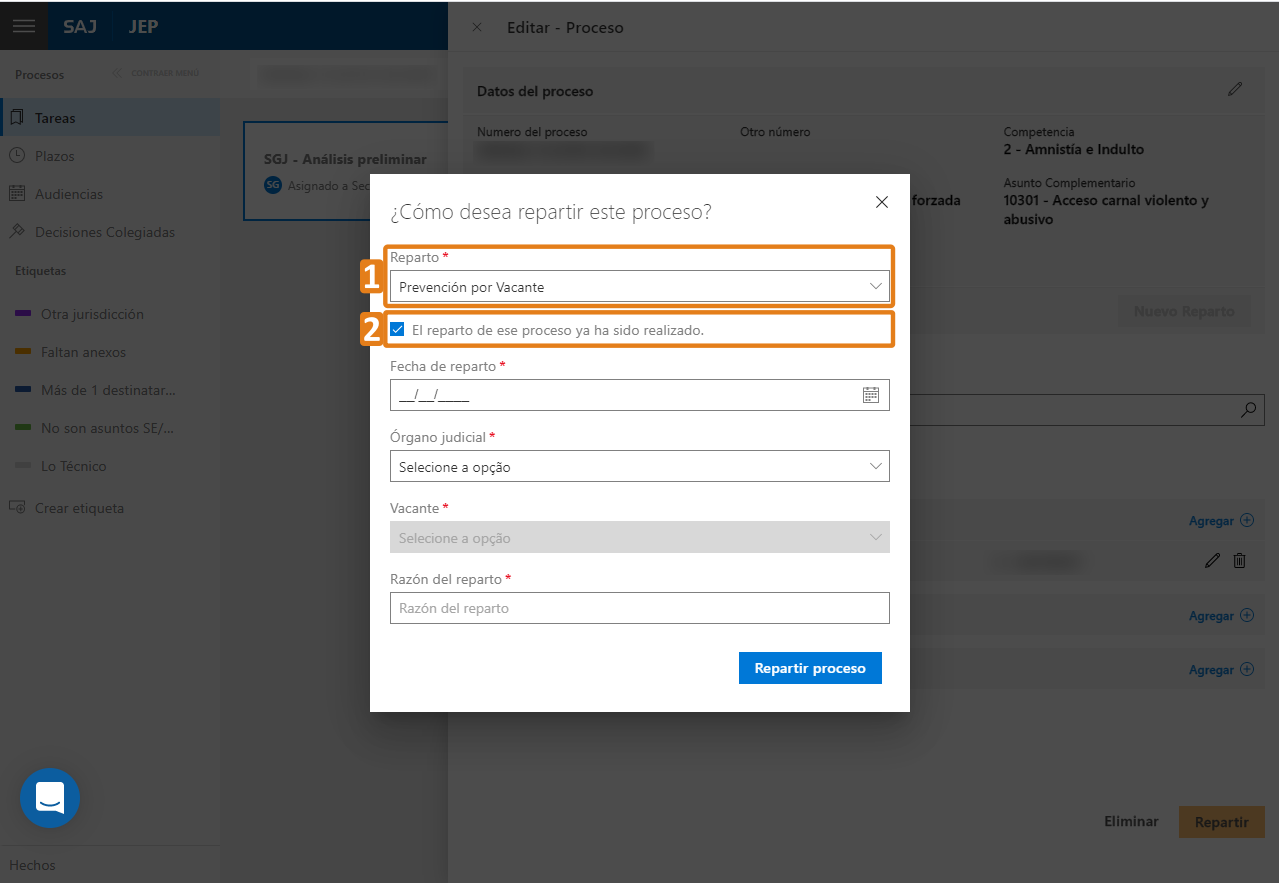This screenshot has width=1279, height=883.
Task: Click the orange Repartir button
Action: [1222, 822]
